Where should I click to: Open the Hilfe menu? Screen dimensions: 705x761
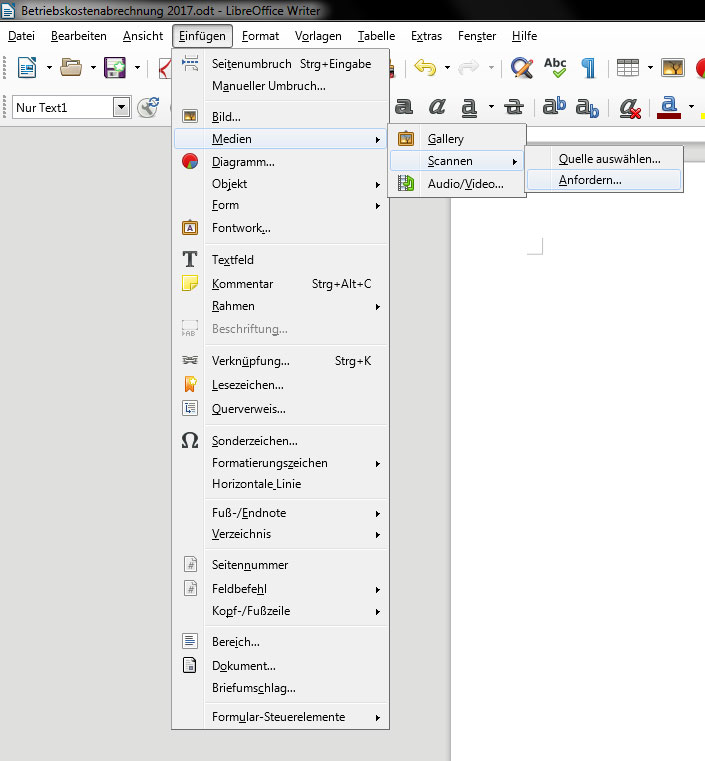524,36
